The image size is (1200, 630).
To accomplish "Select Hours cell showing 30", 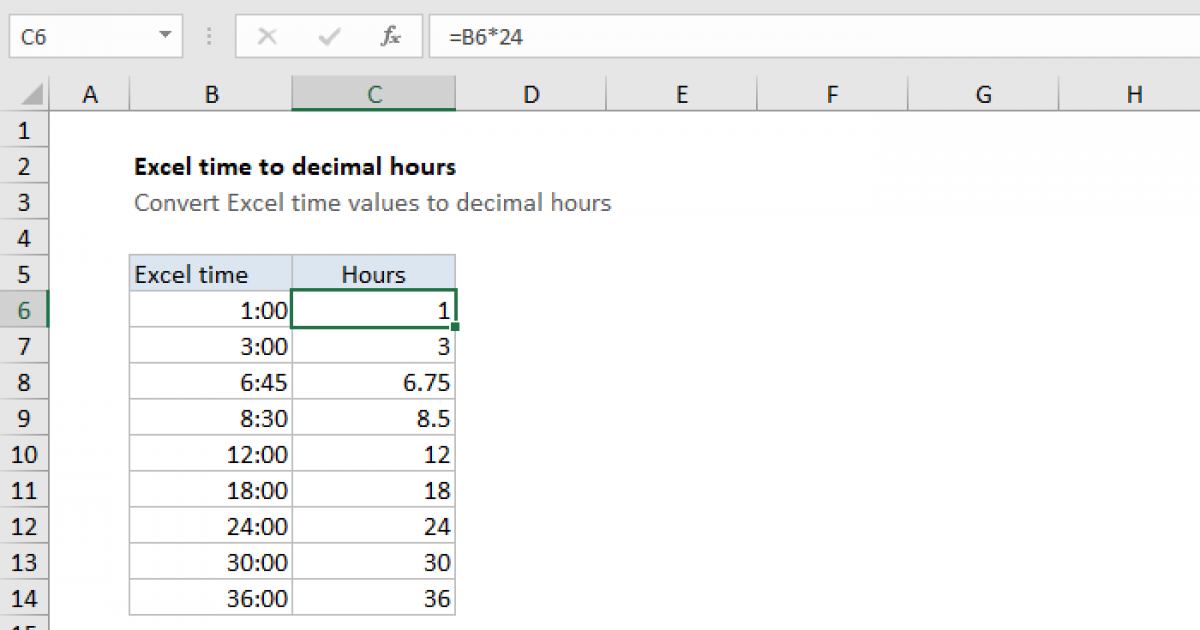I will click(x=374, y=562).
